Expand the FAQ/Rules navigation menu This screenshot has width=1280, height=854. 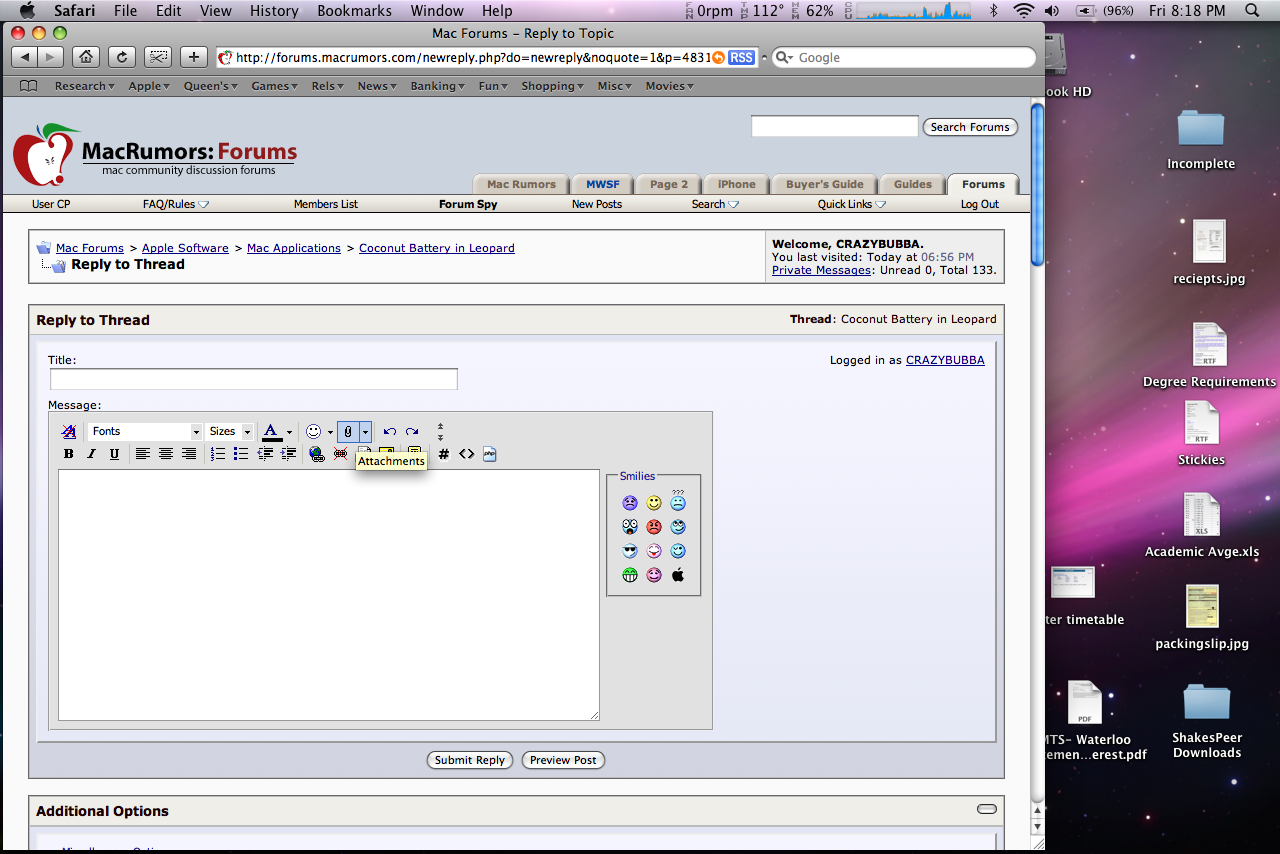[176, 204]
